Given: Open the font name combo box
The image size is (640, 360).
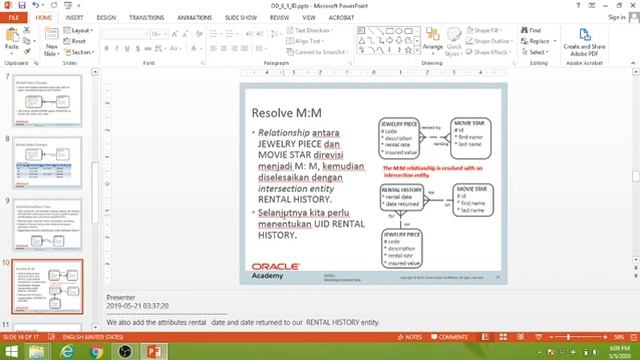Looking at the screenshot, I should coord(125,34).
